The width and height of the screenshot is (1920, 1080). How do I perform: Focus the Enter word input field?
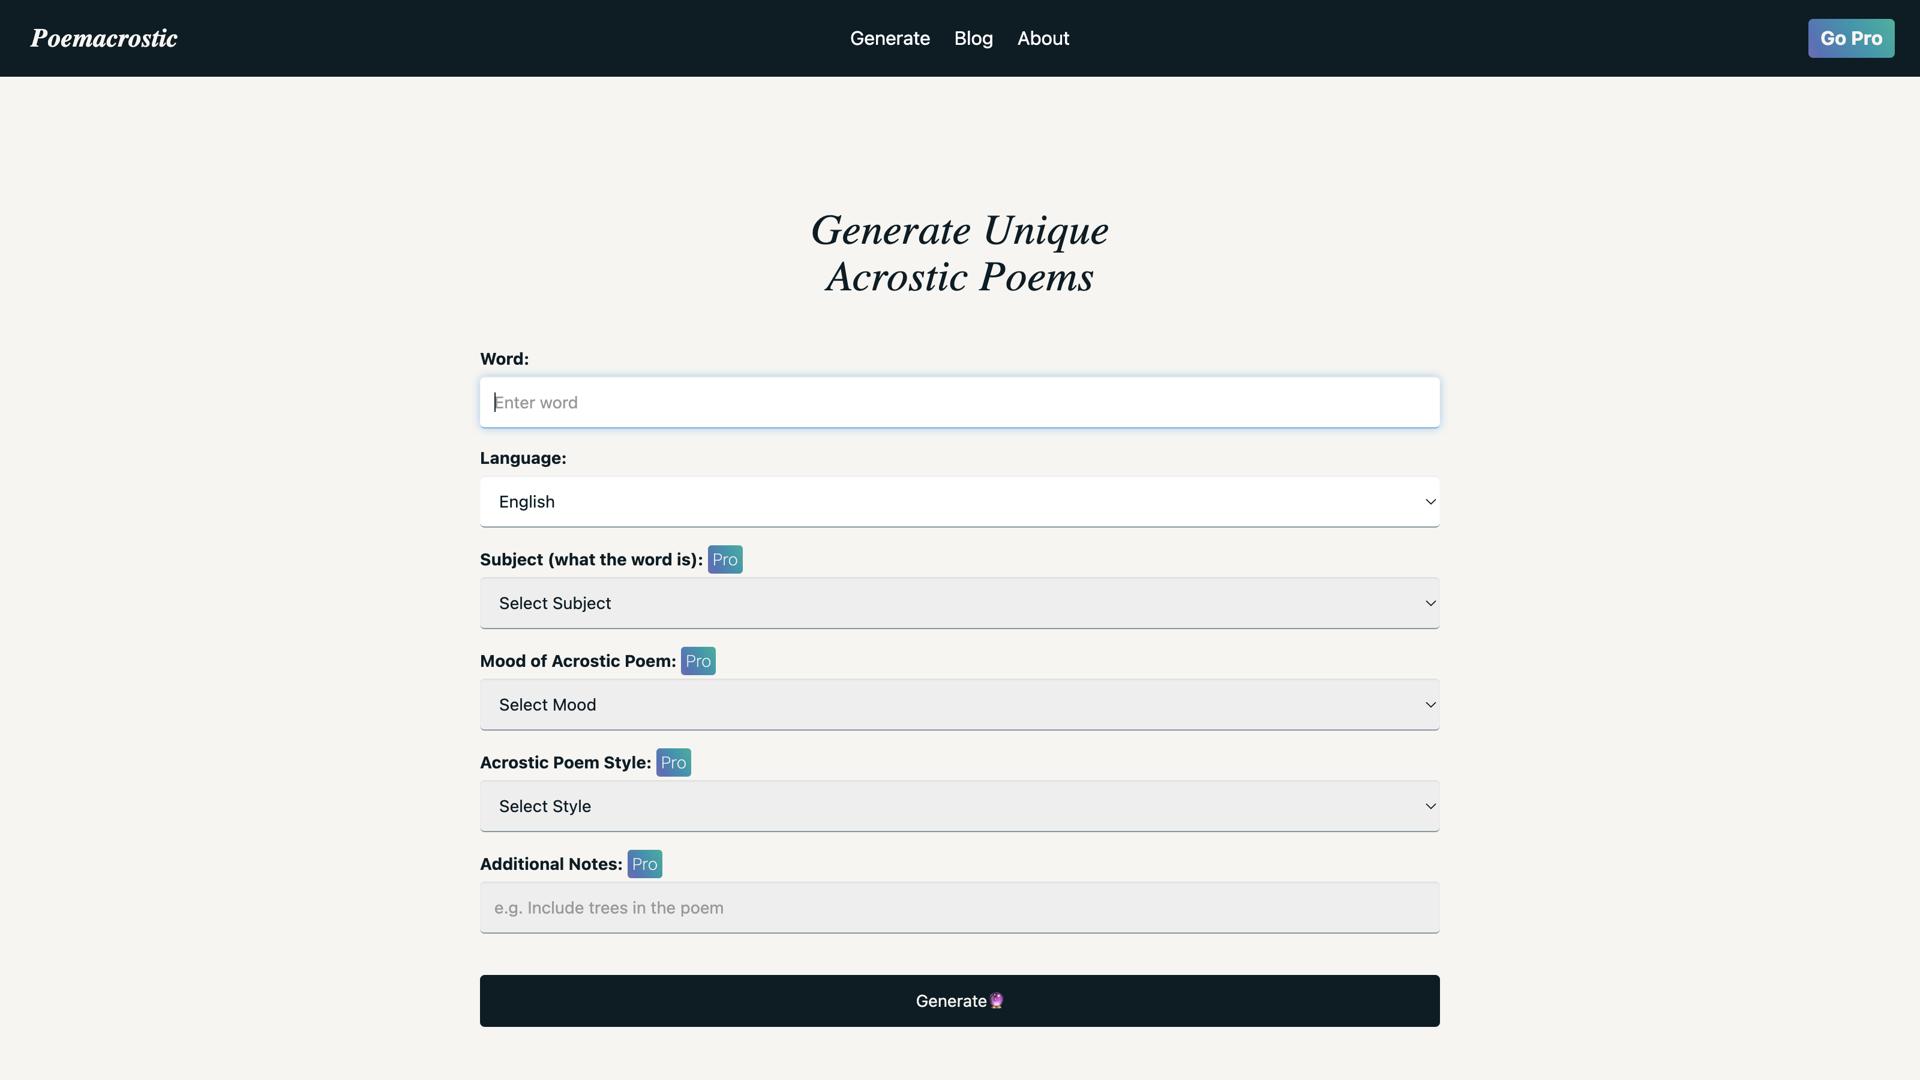tap(959, 402)
